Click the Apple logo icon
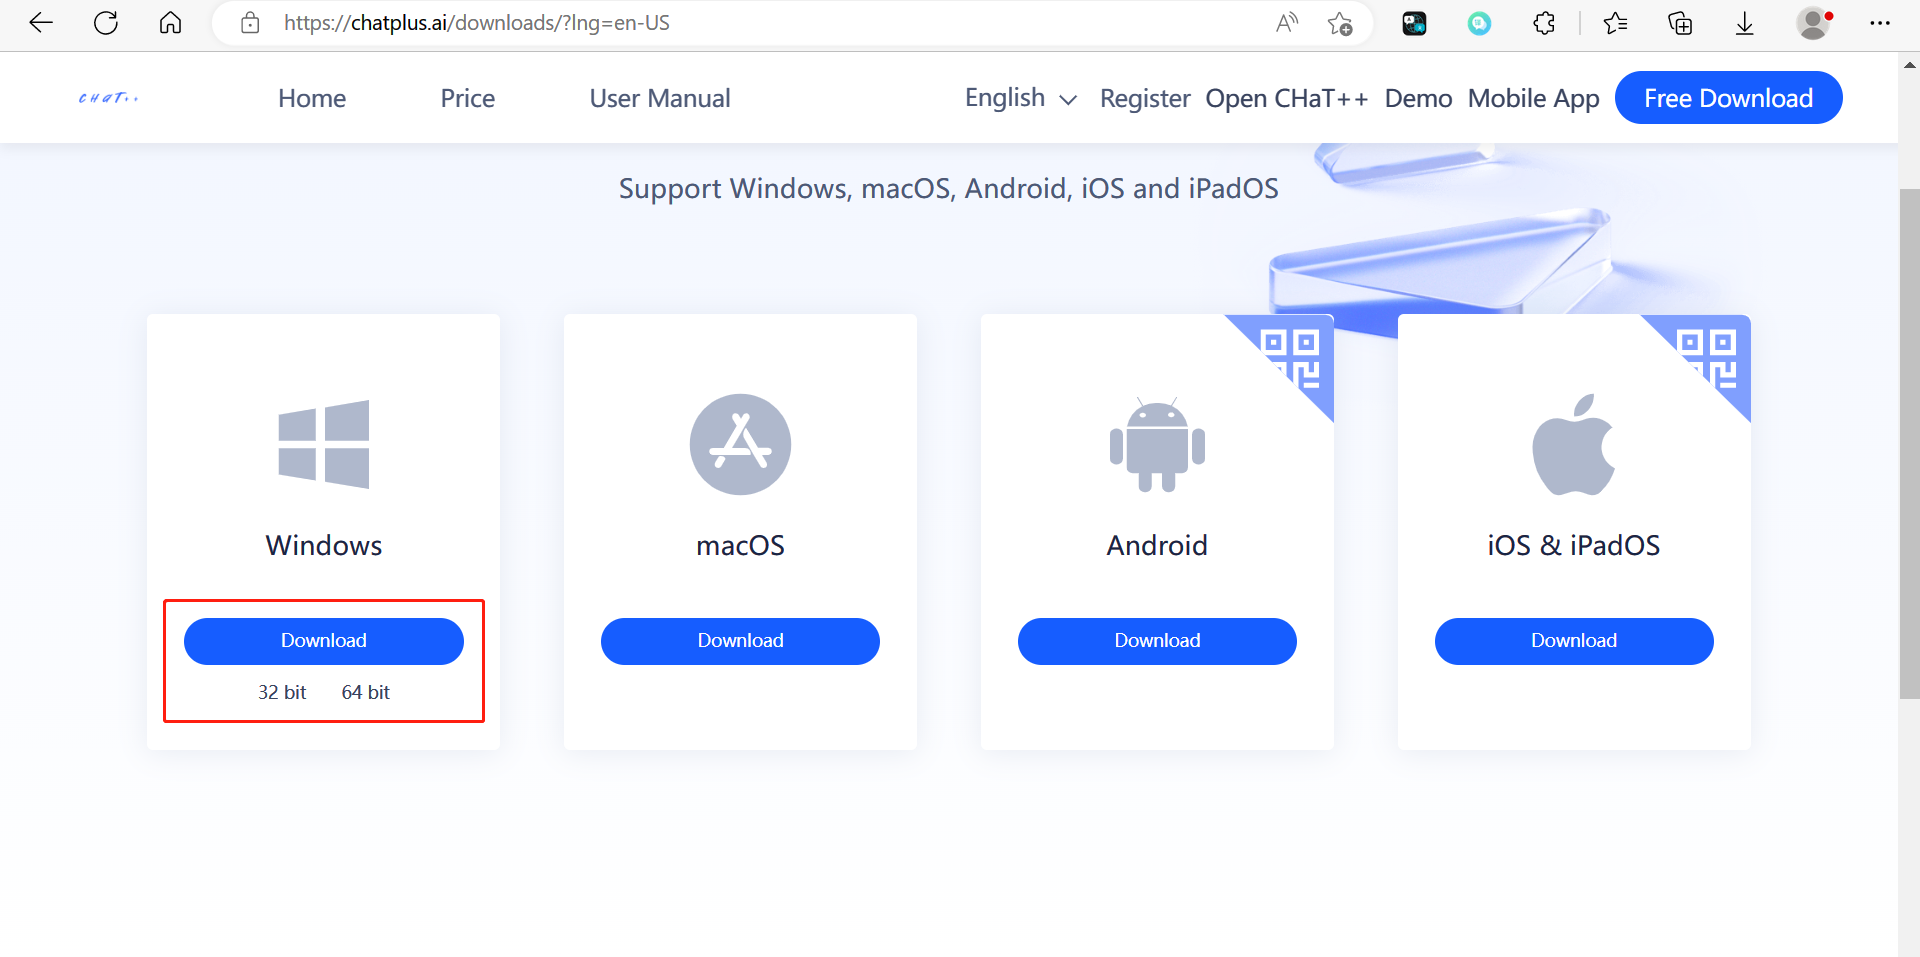The image size is (1920, 957). point(1574,444)
